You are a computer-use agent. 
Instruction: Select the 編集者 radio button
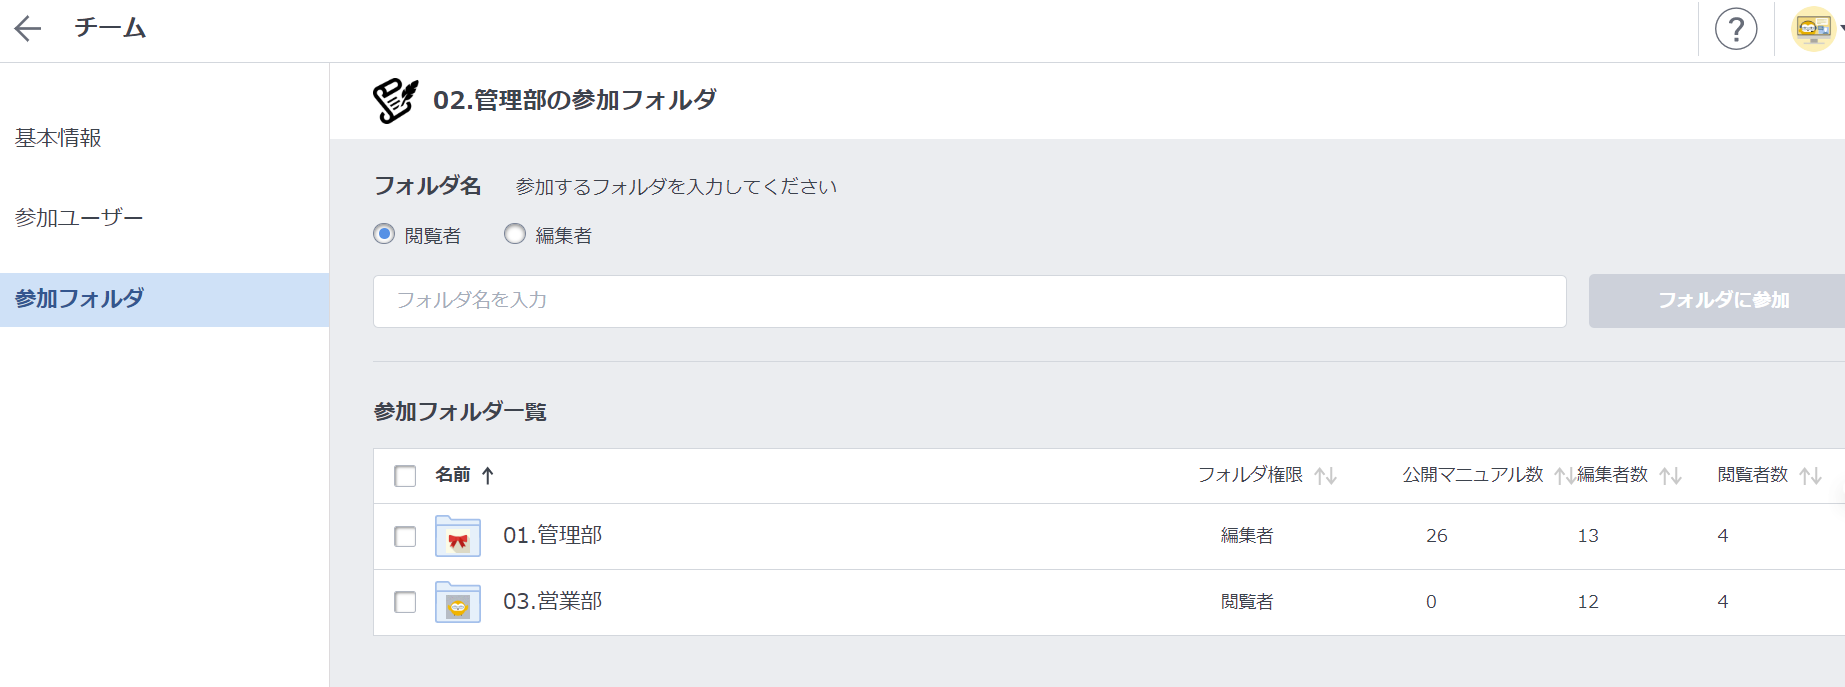[x=515, y=234]
